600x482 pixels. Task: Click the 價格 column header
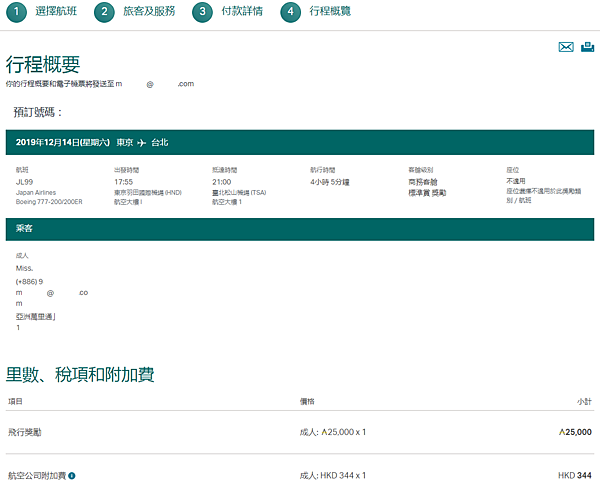pos(307,401)
